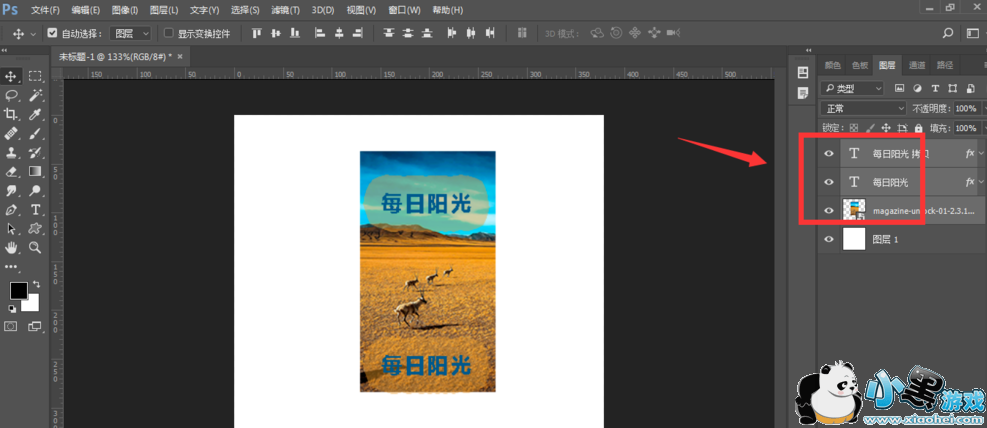Uncheck the 自动选择 checkbox
Image resolution: width=987 pixels, height=428 pixels.
pos(53,33)
